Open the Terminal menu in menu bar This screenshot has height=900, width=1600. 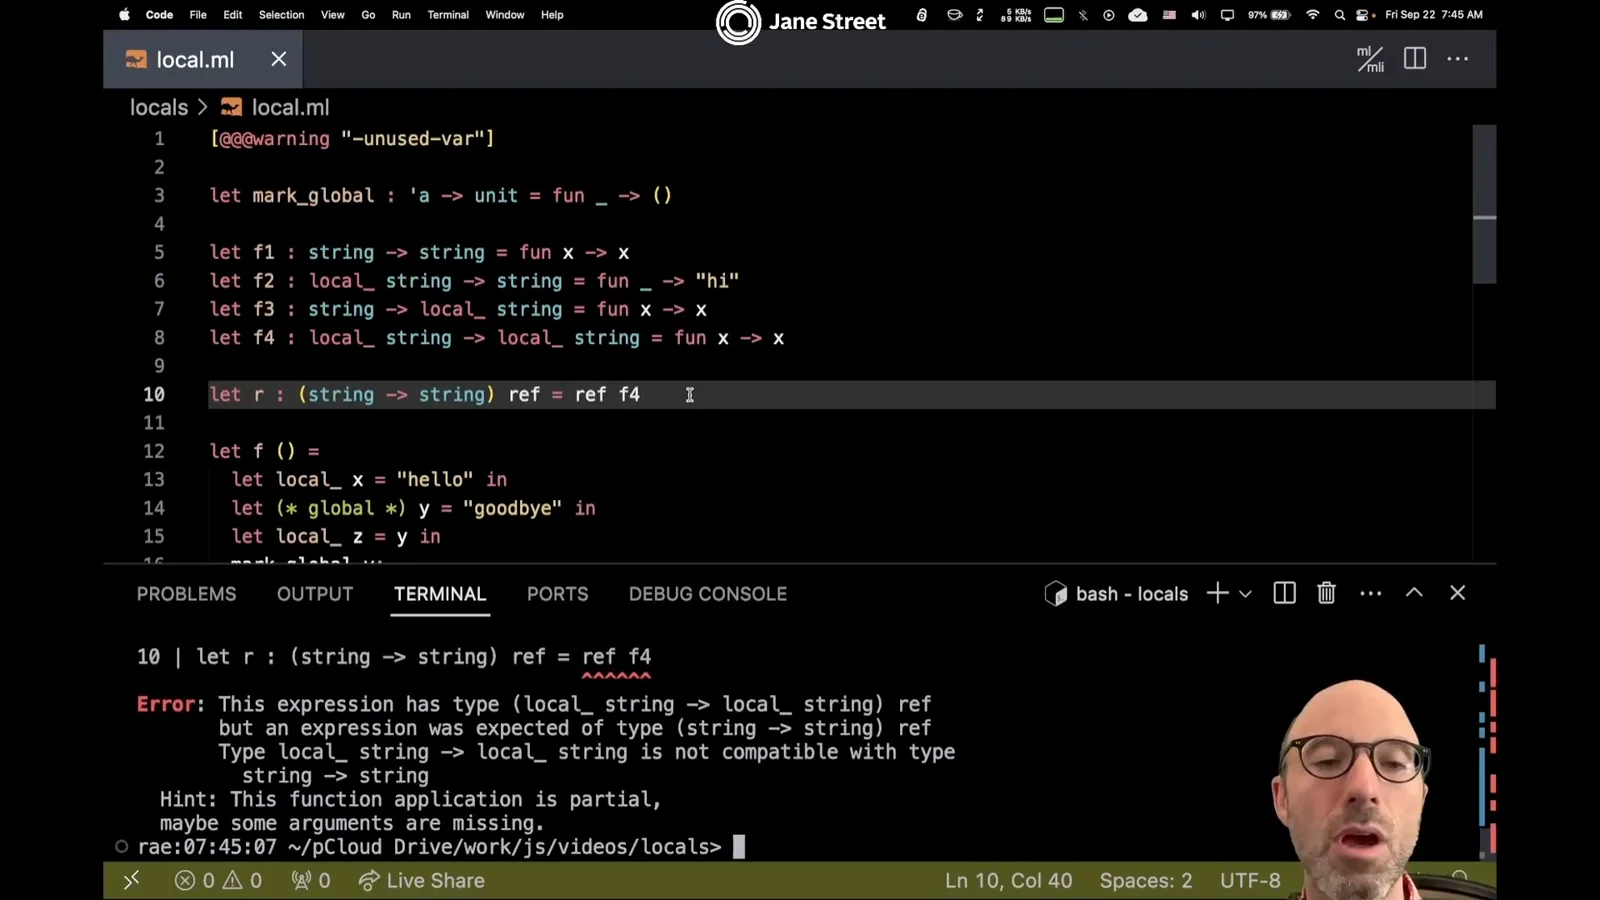pos(448,15)
